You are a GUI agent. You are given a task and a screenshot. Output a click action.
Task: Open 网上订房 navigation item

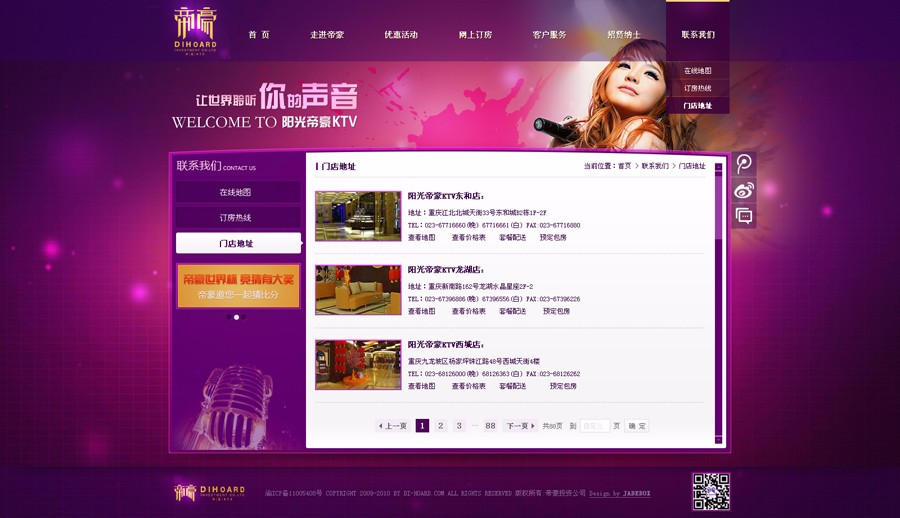pos(475,34)
